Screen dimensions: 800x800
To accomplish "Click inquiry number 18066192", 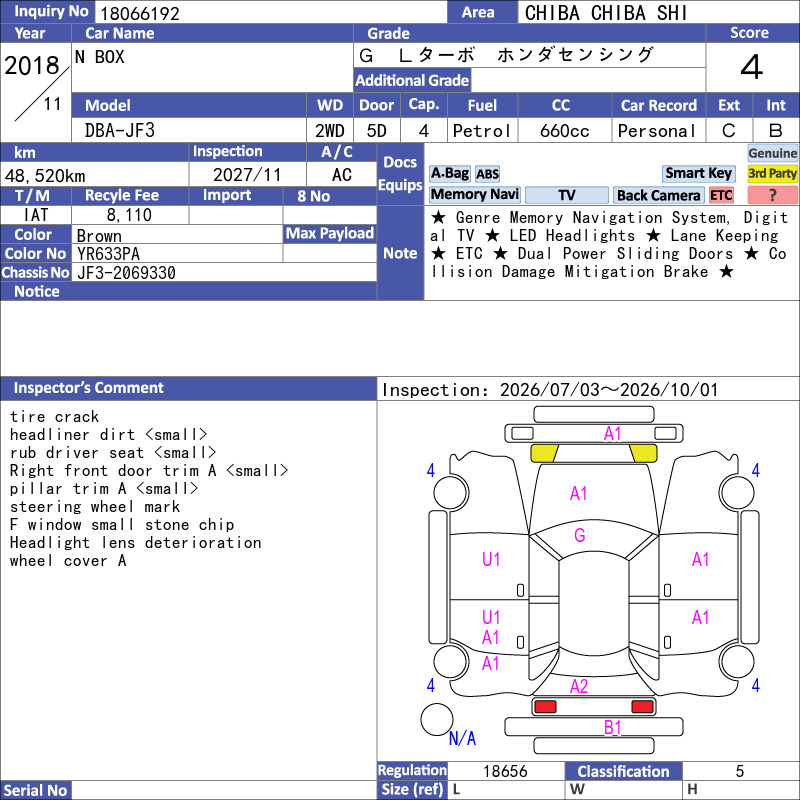I will [x=140, y=13].
